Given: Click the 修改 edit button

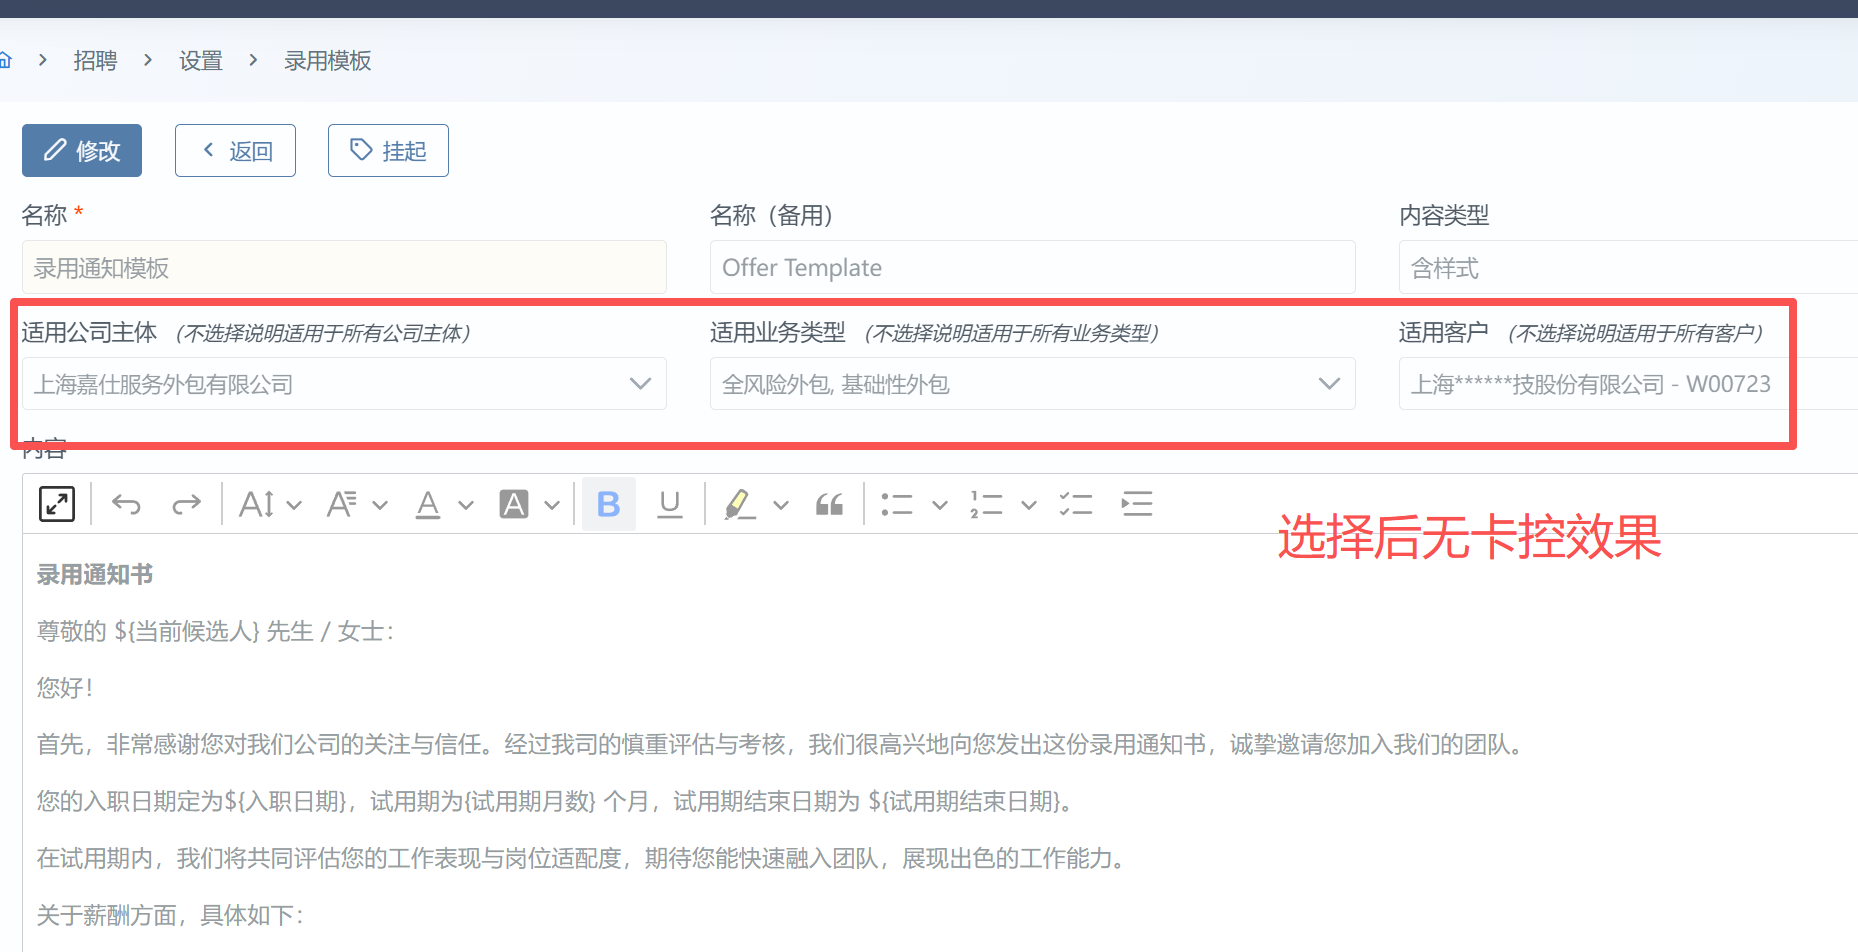Looking at the screenshot, I should (x=82, y=151).
